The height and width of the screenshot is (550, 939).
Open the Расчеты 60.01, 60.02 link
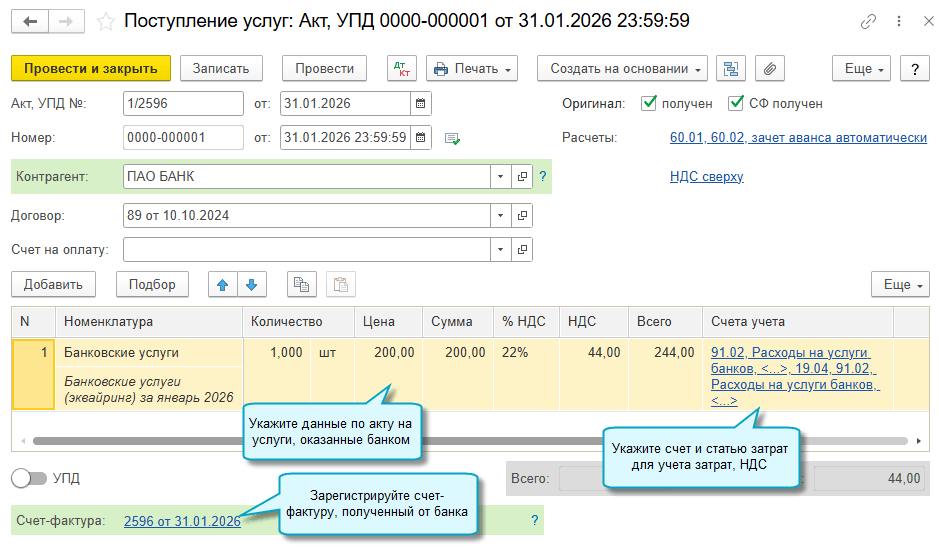[798, 138]
